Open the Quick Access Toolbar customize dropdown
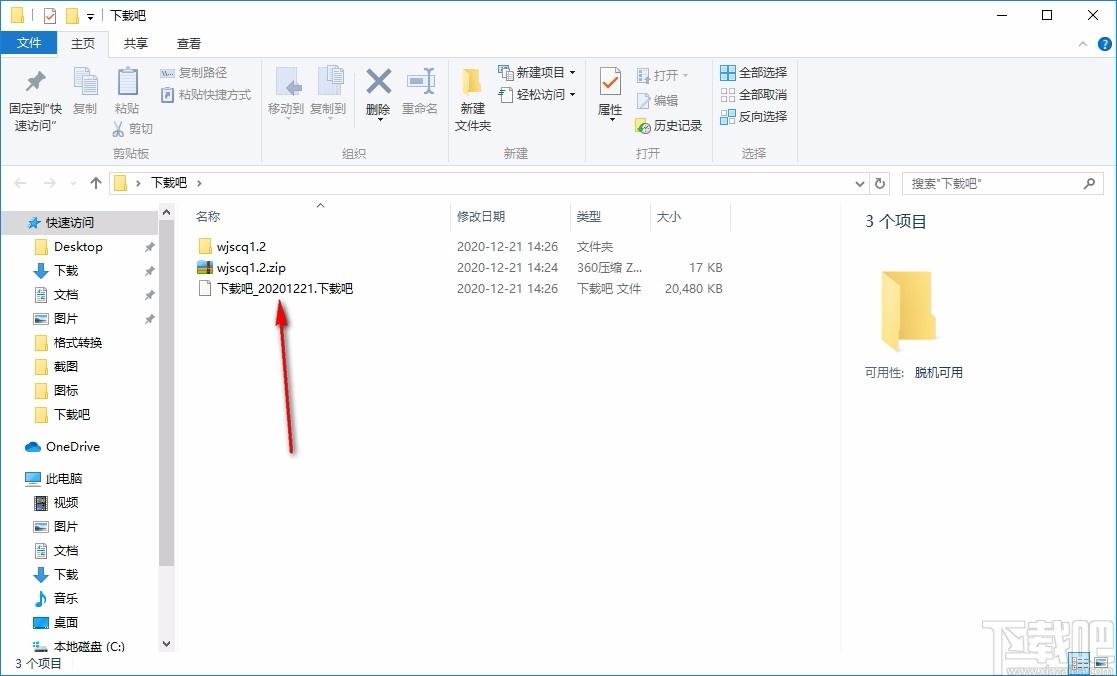Viewport: 1117px width, 676px height. click(x=90, y=16)
